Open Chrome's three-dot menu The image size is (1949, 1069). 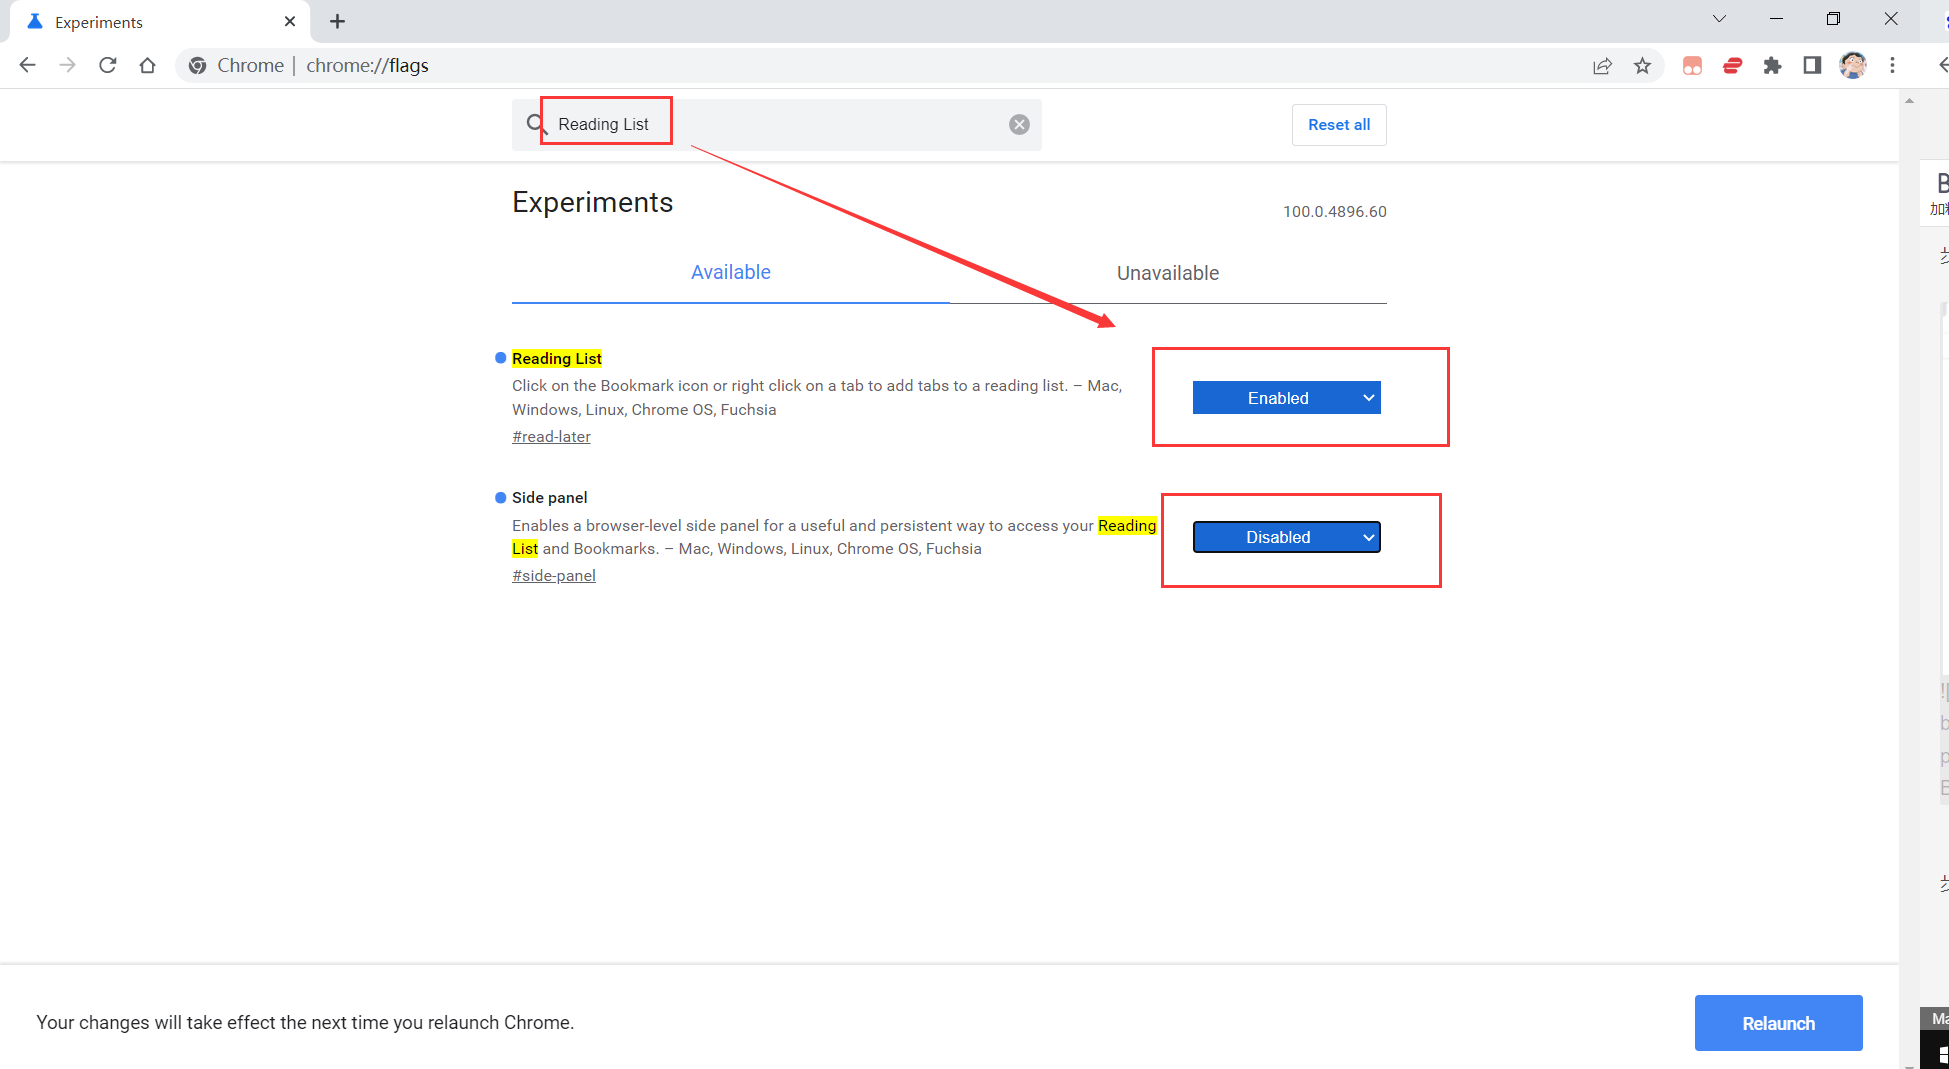click(1892, 66)
